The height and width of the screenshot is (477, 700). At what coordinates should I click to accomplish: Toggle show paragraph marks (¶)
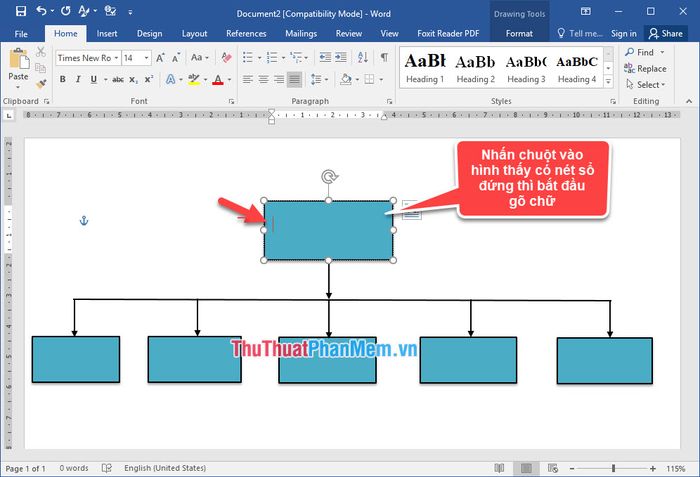384,58
